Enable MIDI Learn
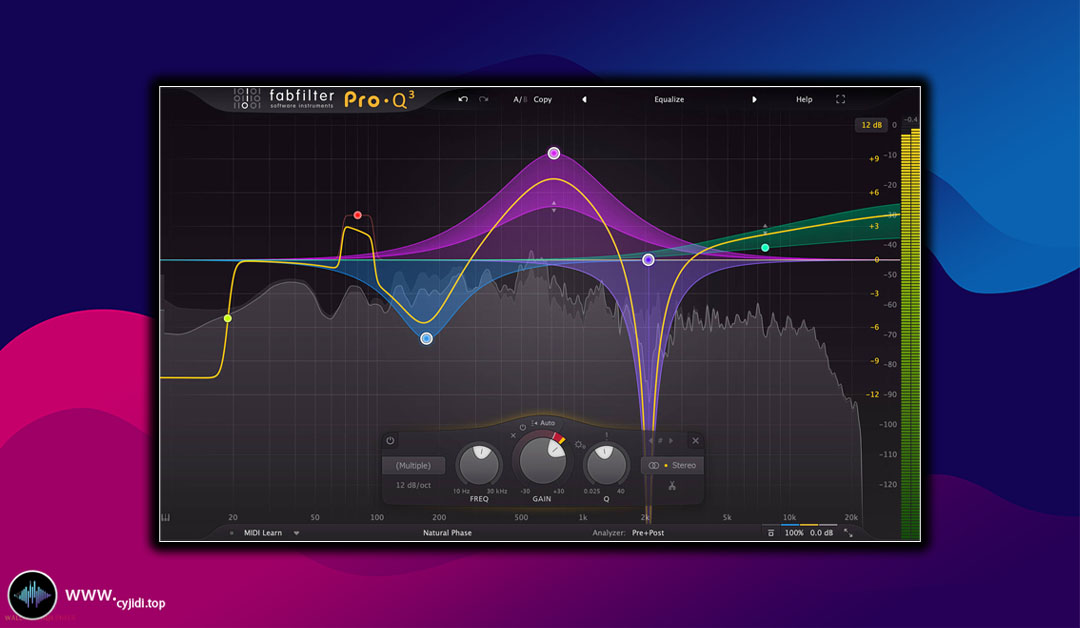The width and height of the screenshot is (1080, 628). 262,532
